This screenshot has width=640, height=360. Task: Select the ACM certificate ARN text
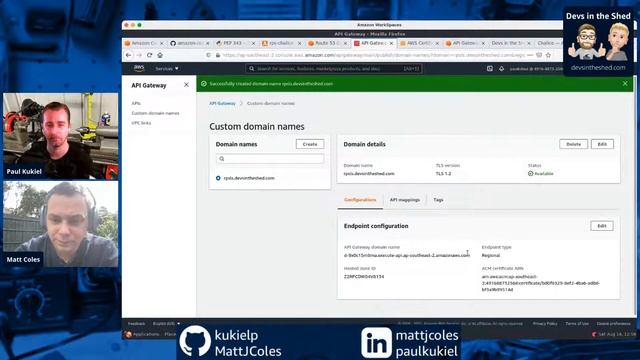pos(540,283)
